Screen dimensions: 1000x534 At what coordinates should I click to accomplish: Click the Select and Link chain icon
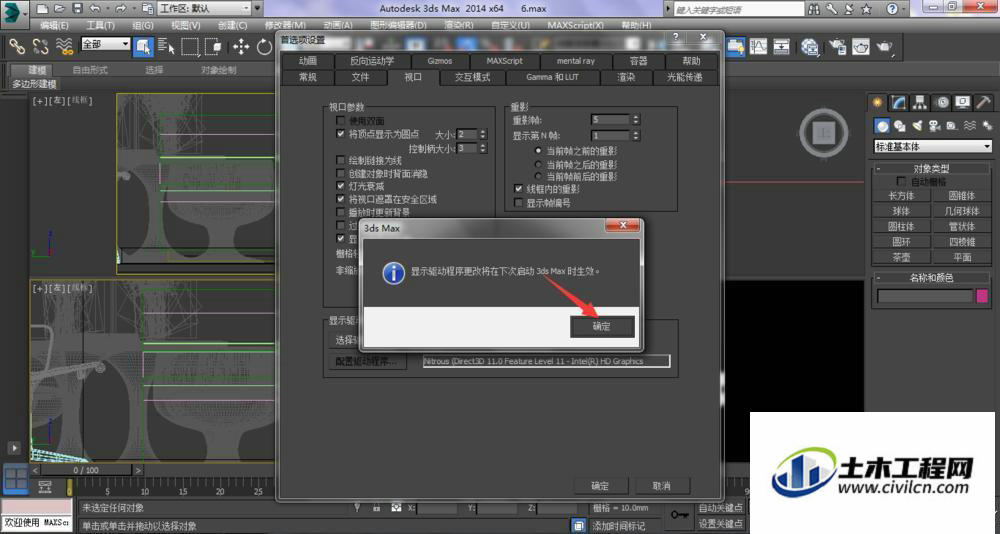coord(17,47)
